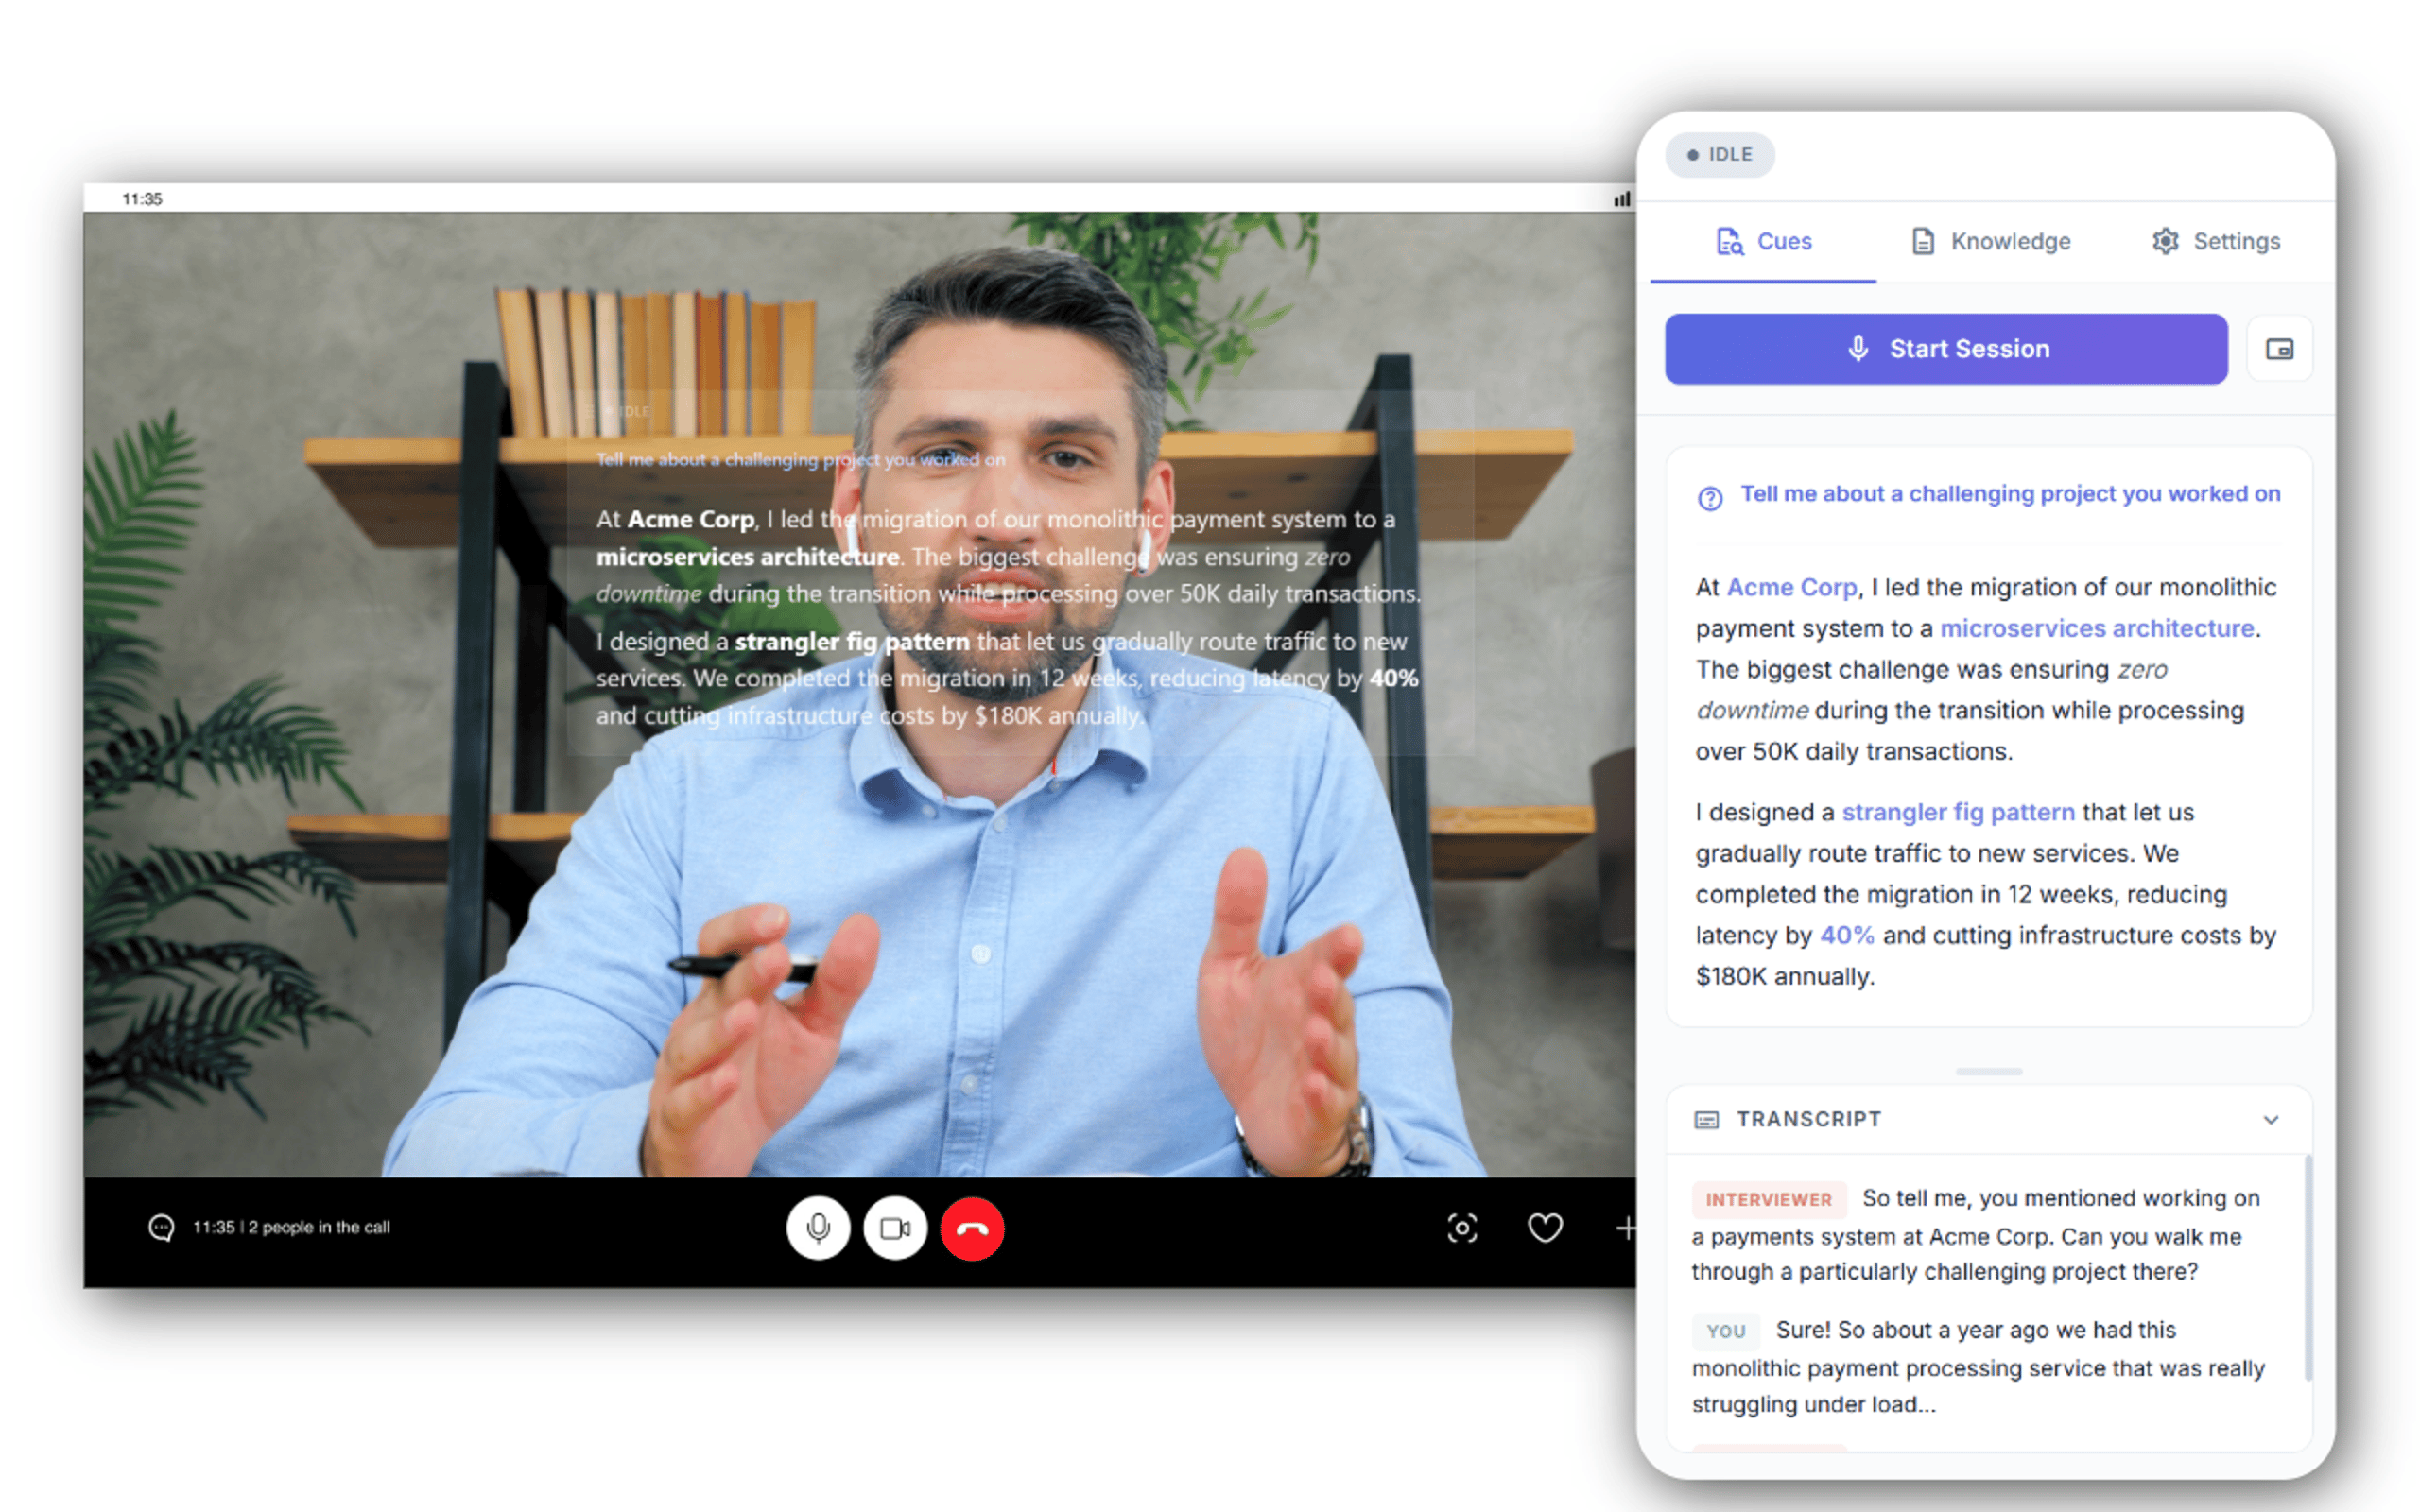This screenshot has width=2420, height=1512.
Task: Collapse the Transcript section chevron
Action: [2270, 1120]
